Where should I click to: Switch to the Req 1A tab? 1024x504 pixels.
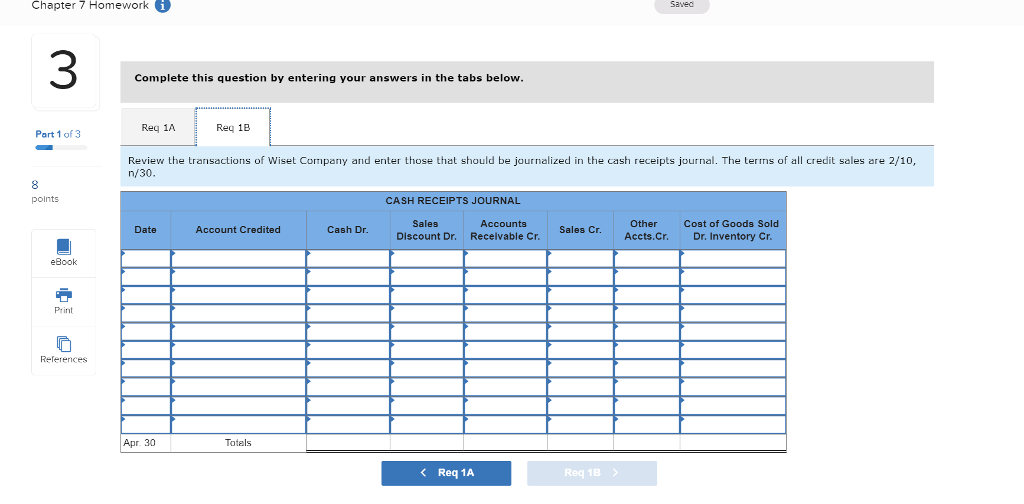coord(158,127)
